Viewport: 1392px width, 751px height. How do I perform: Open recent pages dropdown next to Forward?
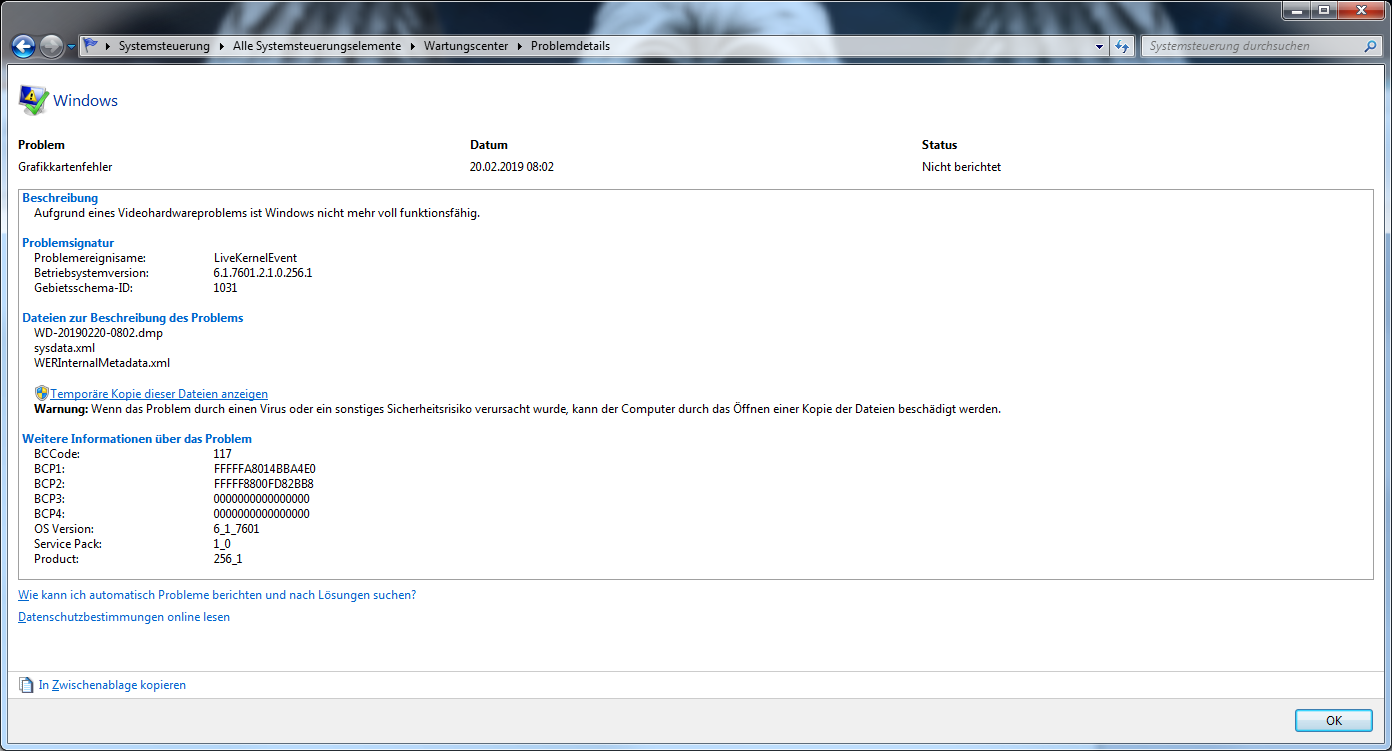71,46
